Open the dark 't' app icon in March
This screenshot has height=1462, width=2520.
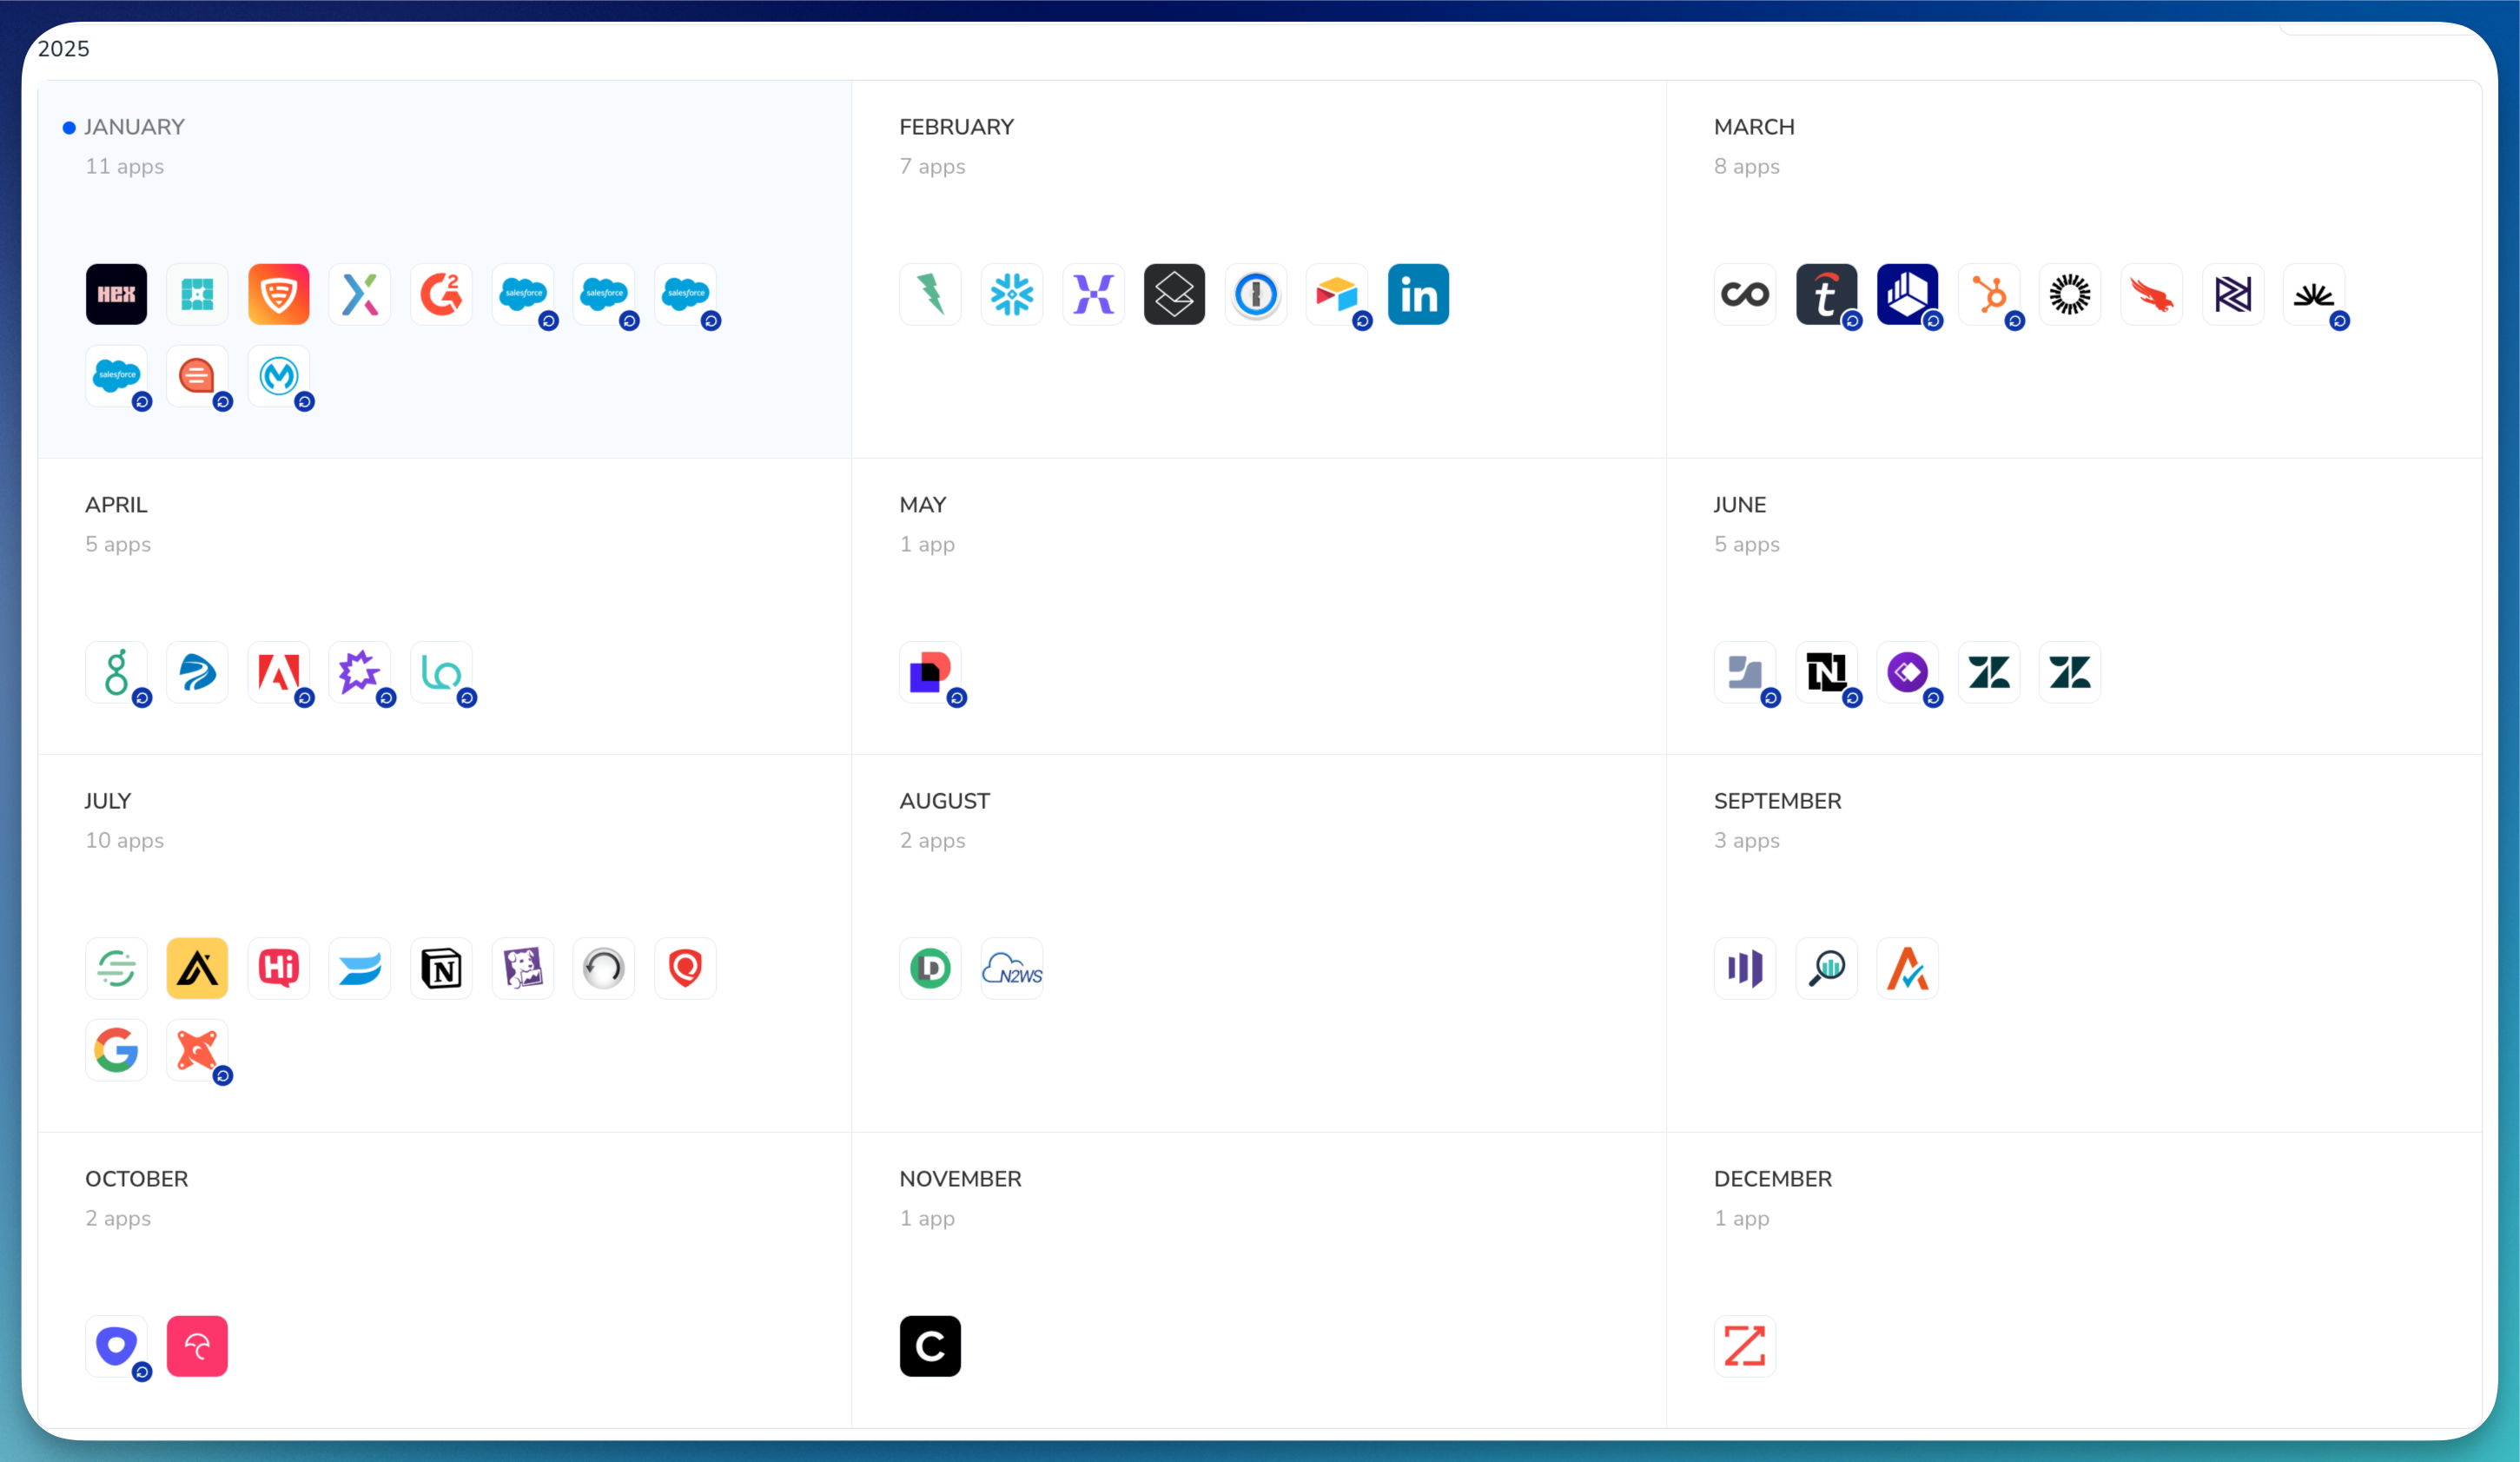pos(1826,294)
